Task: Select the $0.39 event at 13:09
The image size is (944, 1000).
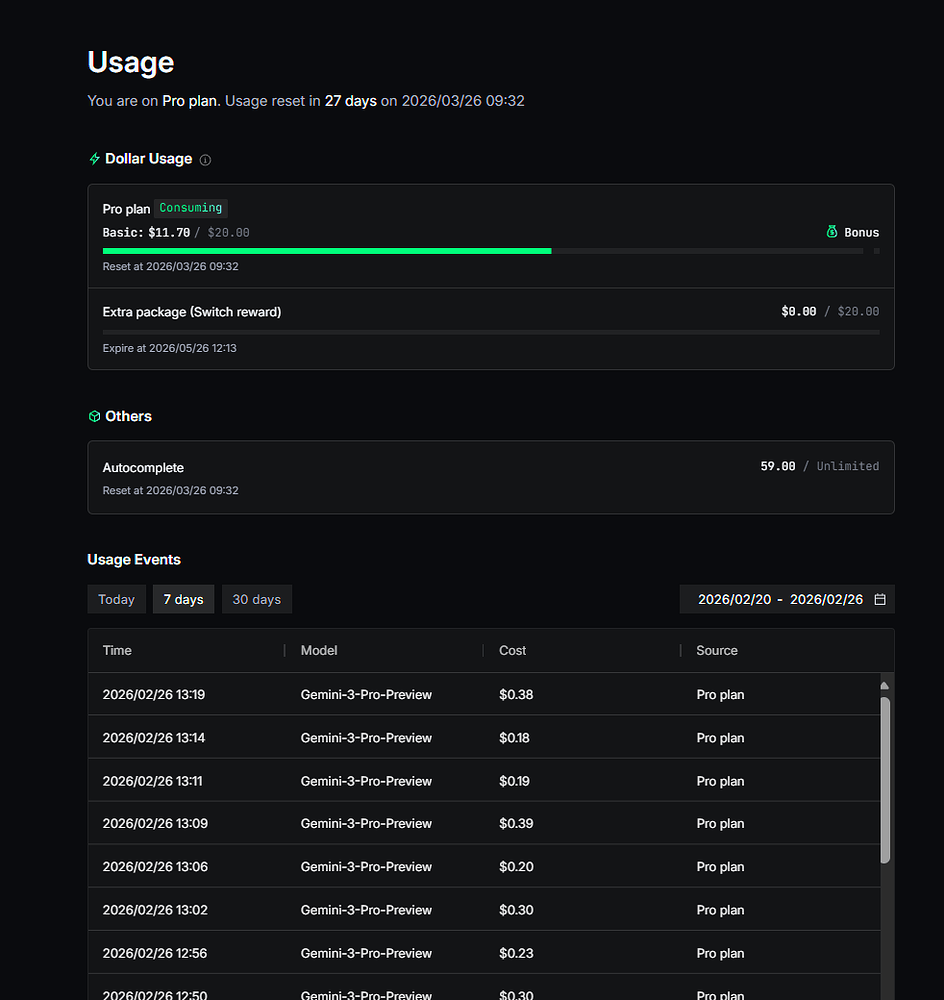Action: (x=484, y=823)
